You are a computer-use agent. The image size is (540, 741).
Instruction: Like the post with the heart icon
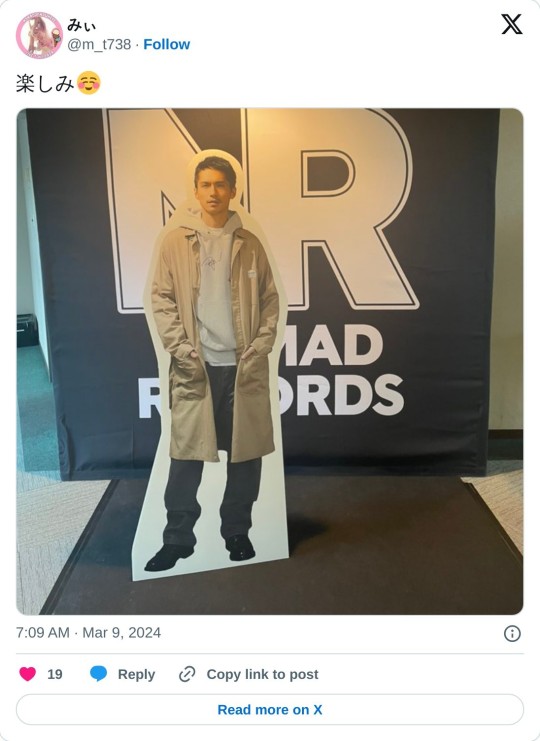click(x=27, y=674)
